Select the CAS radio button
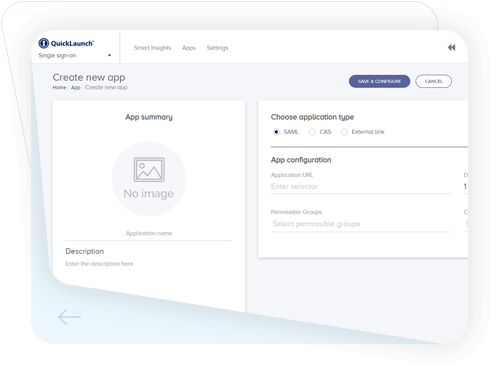Image resolution: width=497 pixels, height=372 pixels. [x=312, y=132]
